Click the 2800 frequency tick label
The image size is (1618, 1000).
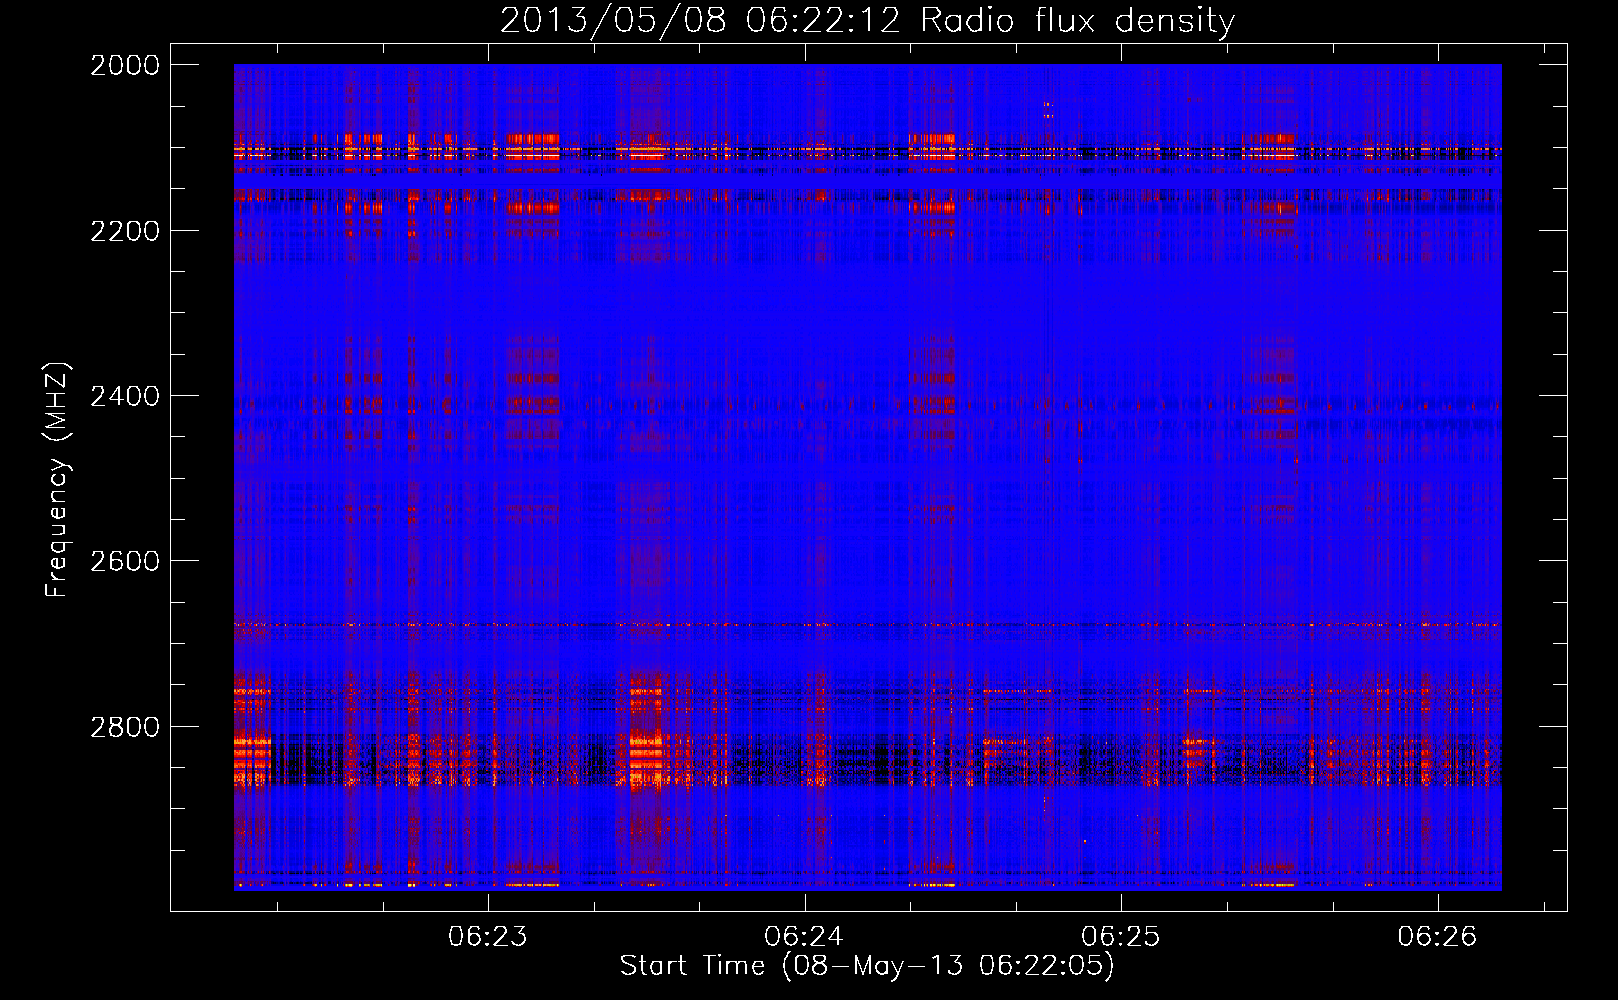(125, 727)
